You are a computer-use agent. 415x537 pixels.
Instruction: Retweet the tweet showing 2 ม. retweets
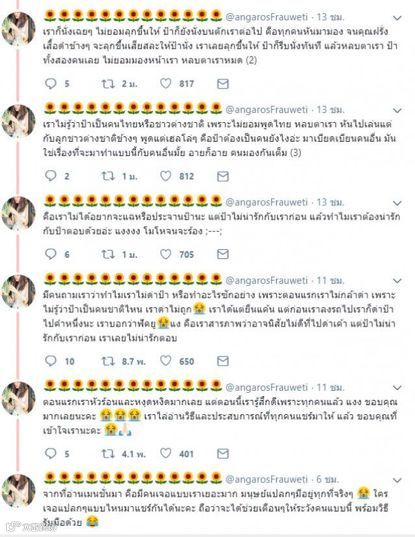tap(108, 84)
